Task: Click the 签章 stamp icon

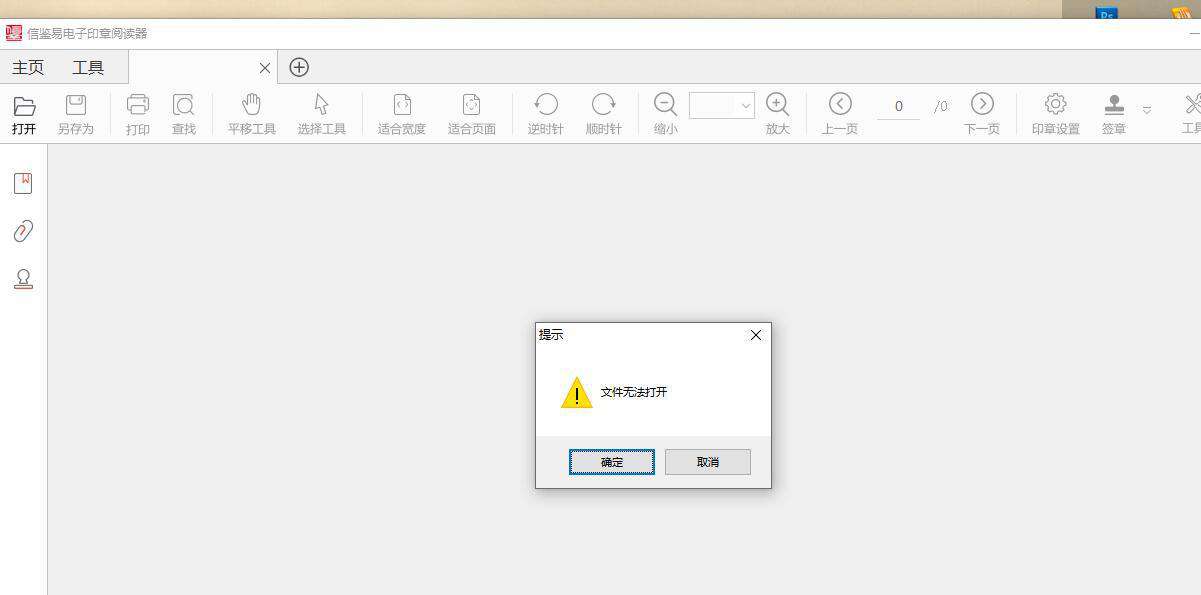Action: tap(1114, 114)
